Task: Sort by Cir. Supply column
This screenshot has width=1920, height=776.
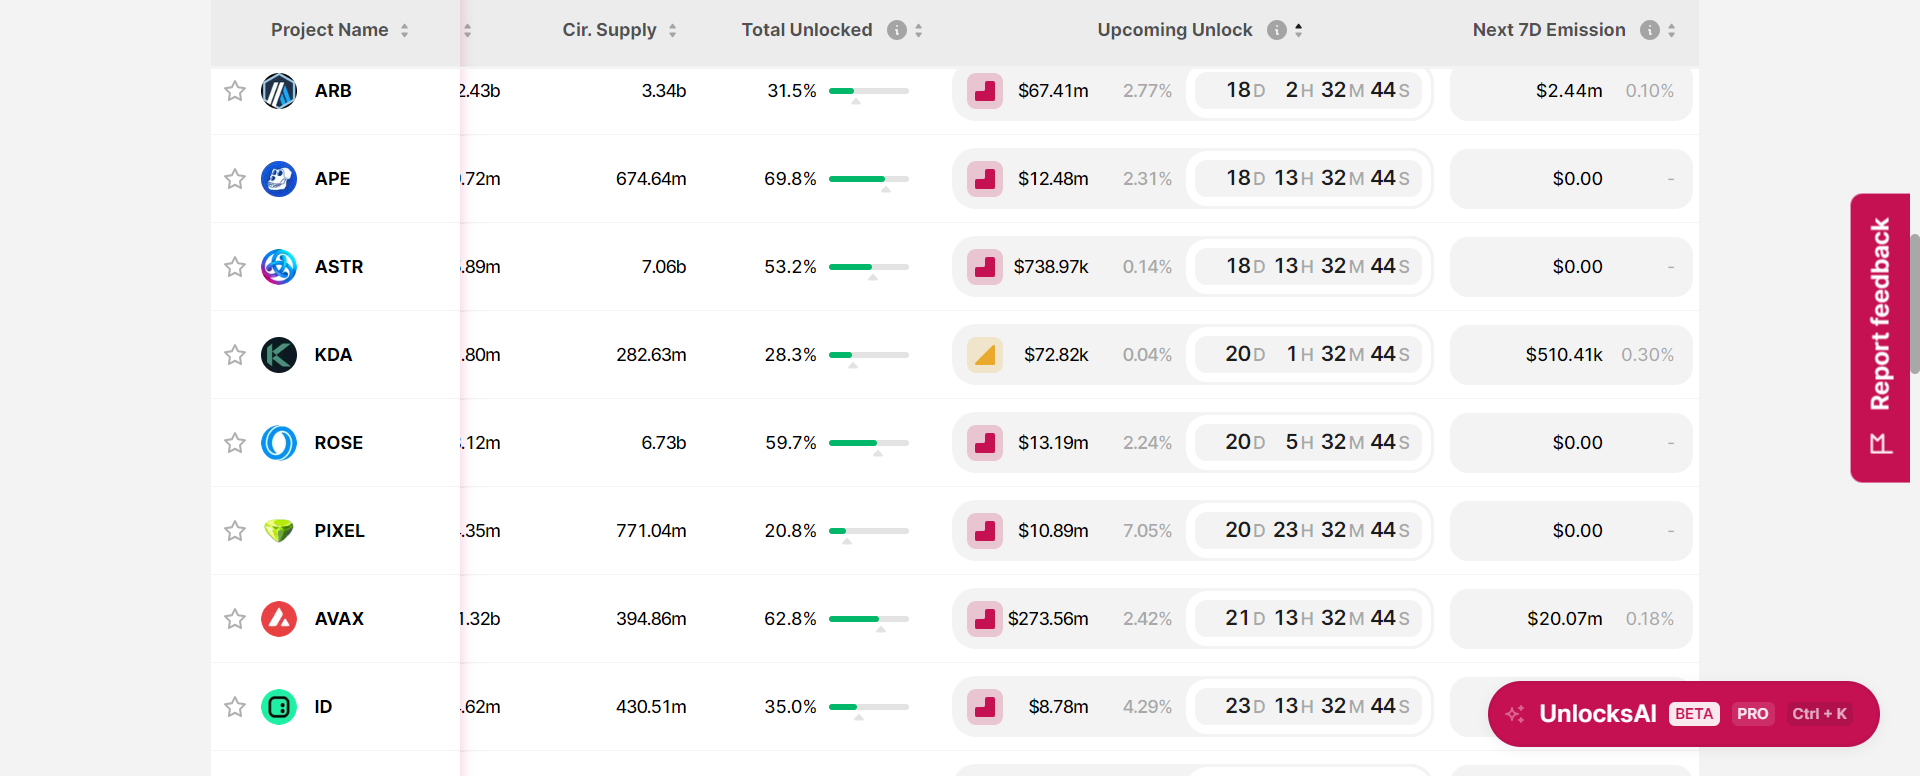Action: pyautogui.click(x=673, y=30)
